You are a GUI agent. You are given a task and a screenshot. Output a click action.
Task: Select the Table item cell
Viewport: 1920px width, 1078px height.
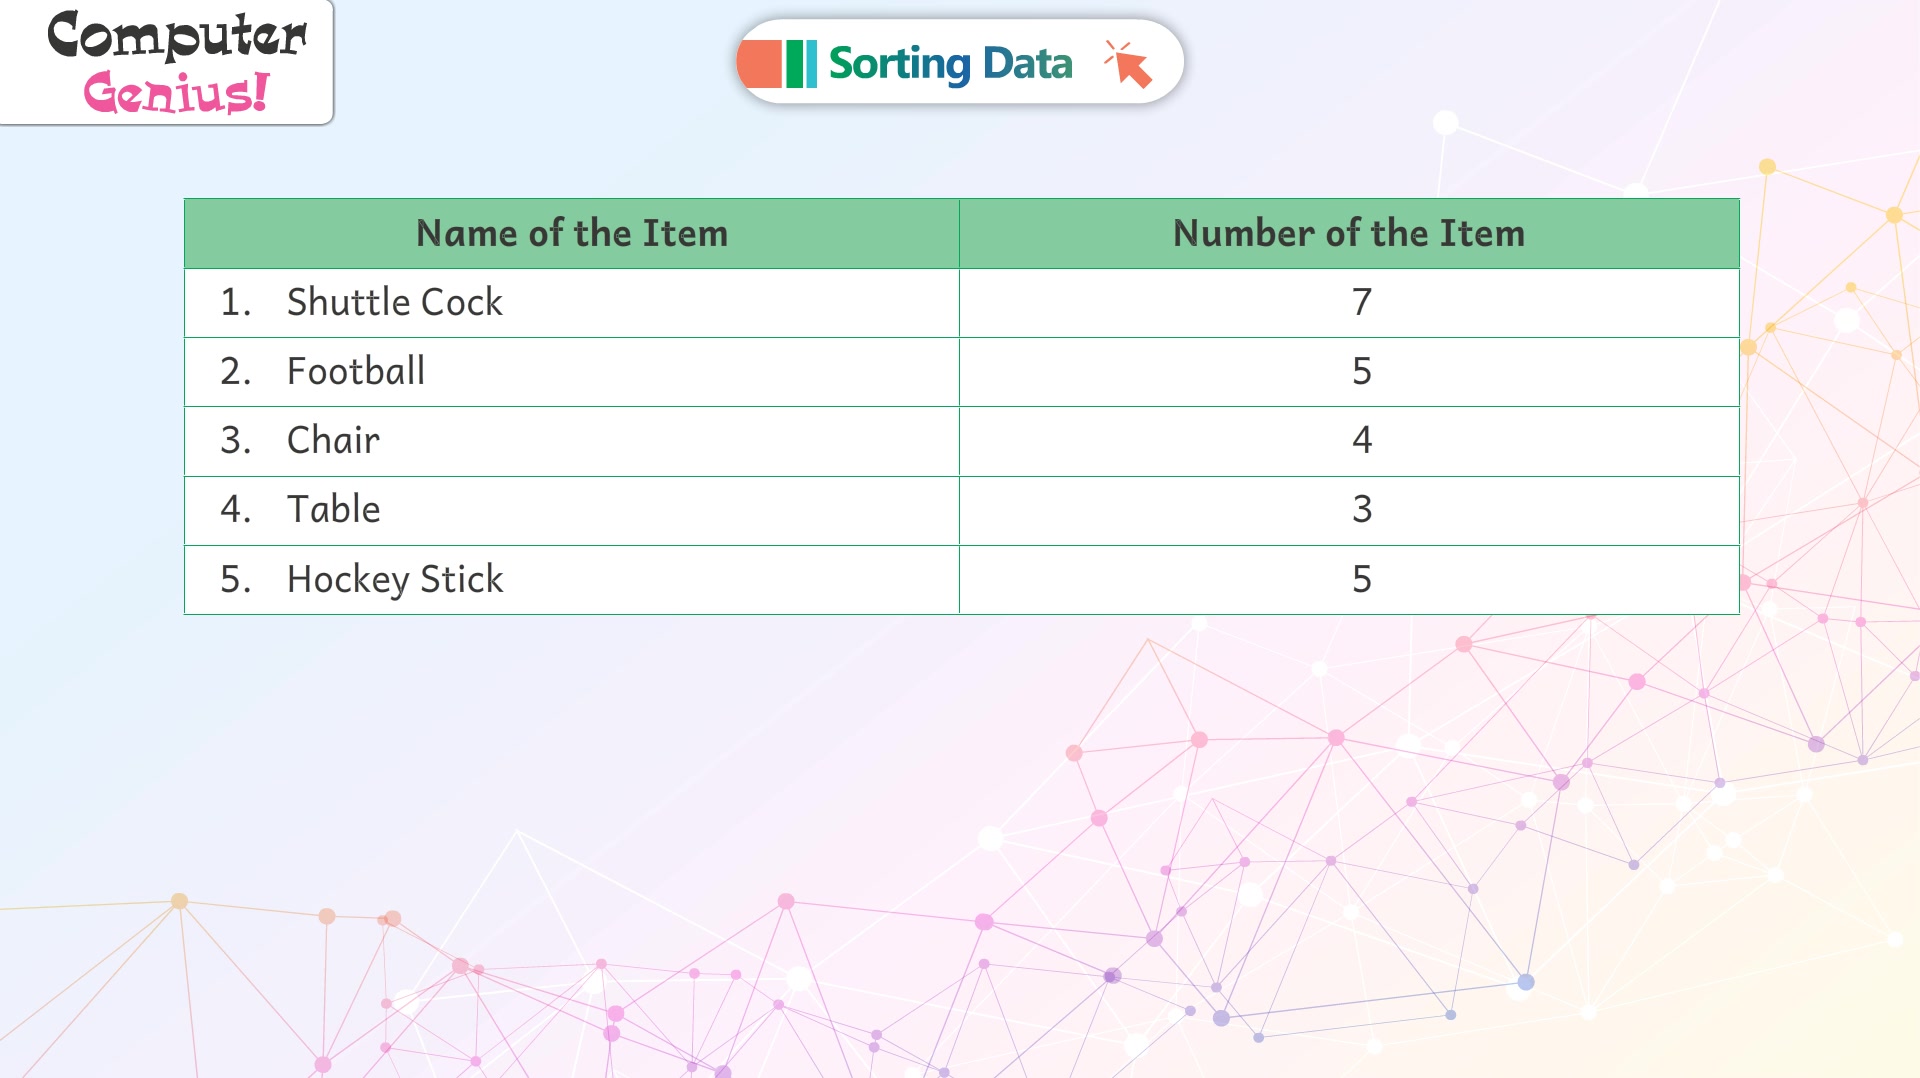pos(572,511)
